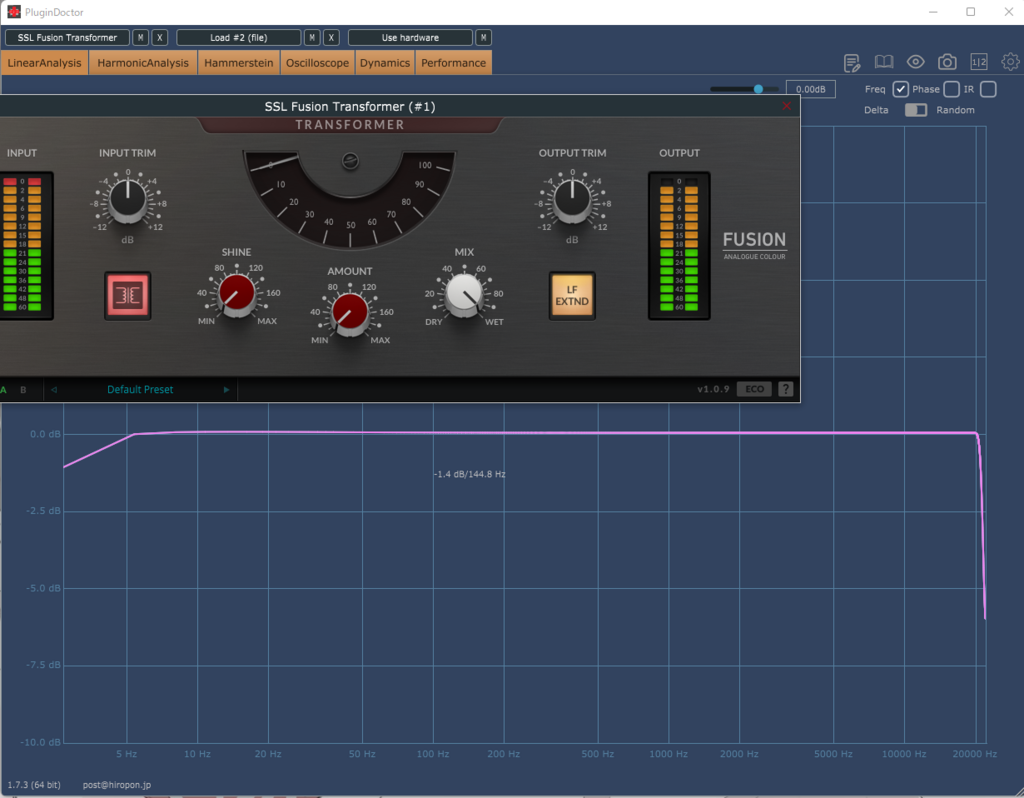The image size is (1024, 798).
Task: Click the v1.0.9 plugin version label
Action: click(x=713, y=389)
